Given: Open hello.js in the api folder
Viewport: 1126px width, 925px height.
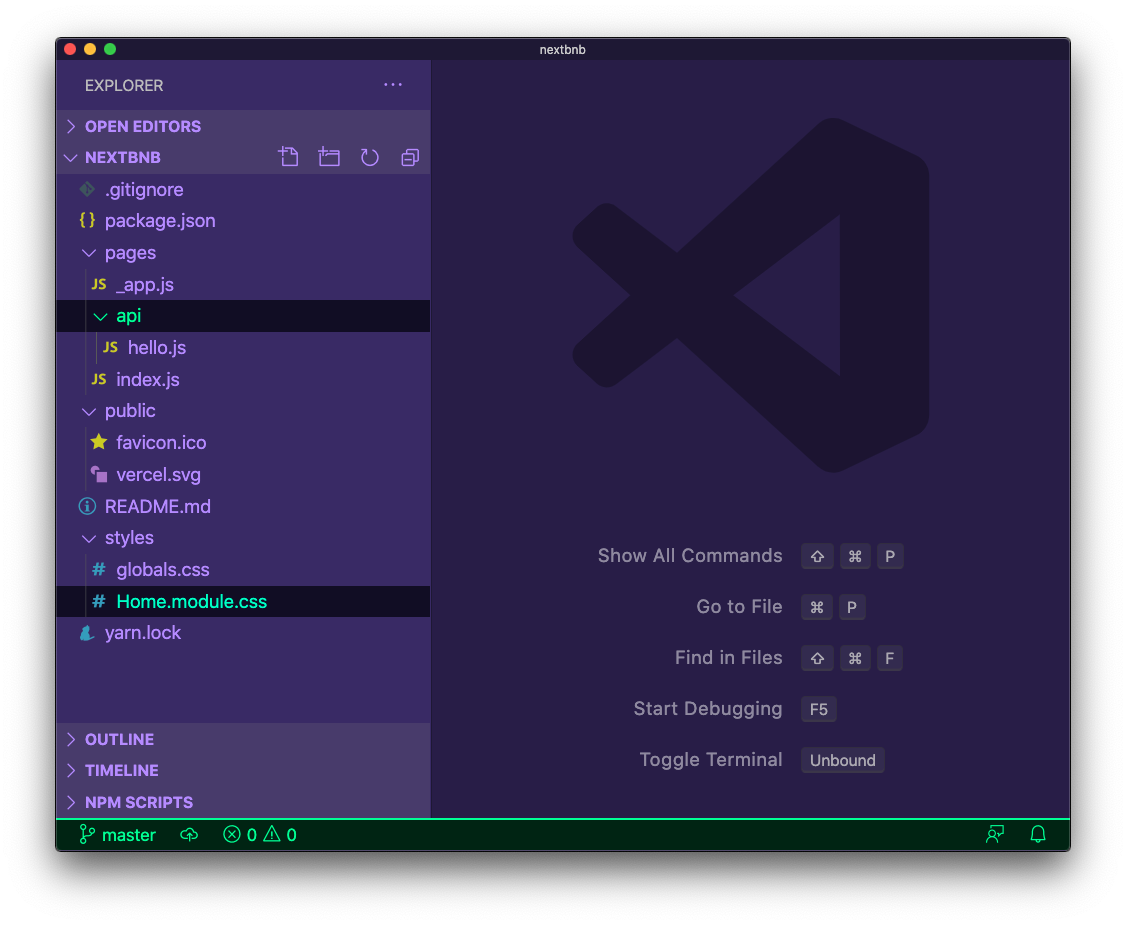Looking at the screenshot, I should (x=156, y=348).
